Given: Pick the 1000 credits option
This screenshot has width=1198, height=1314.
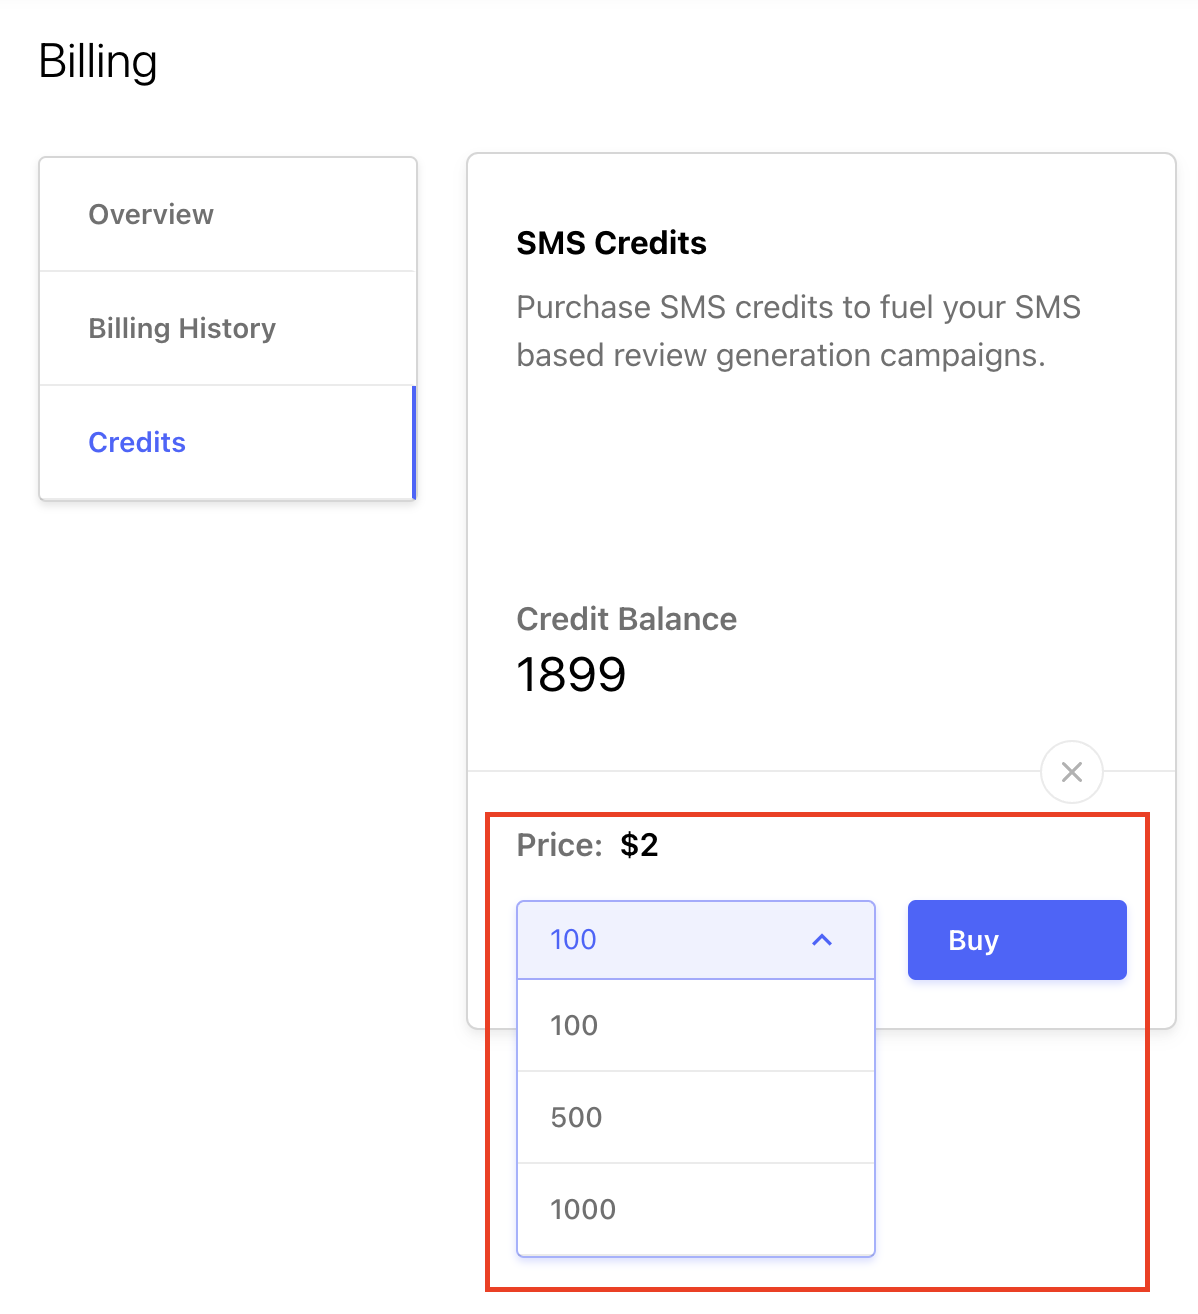Looking at the screenshot, I should click(696, 1209).
